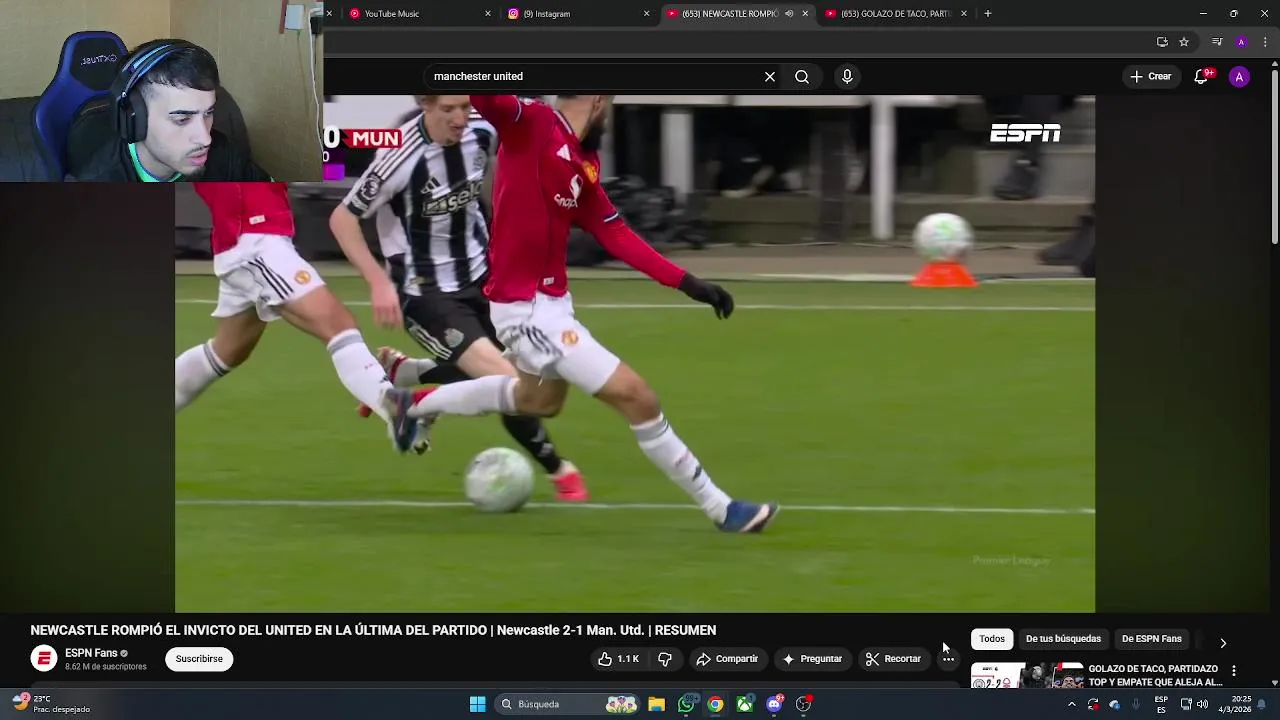Click the video player to pause
Image resolution: width=1280 pixels, height=720 pixels.
pyautogui.click(x=635, y=354)
